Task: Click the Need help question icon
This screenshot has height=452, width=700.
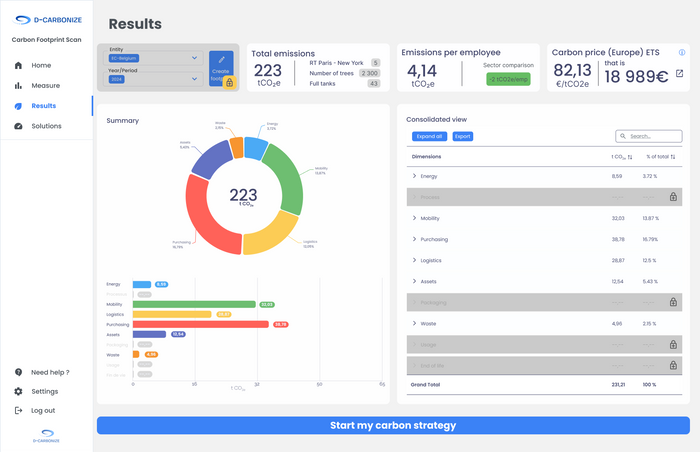Action: click(x=18, y=372)
